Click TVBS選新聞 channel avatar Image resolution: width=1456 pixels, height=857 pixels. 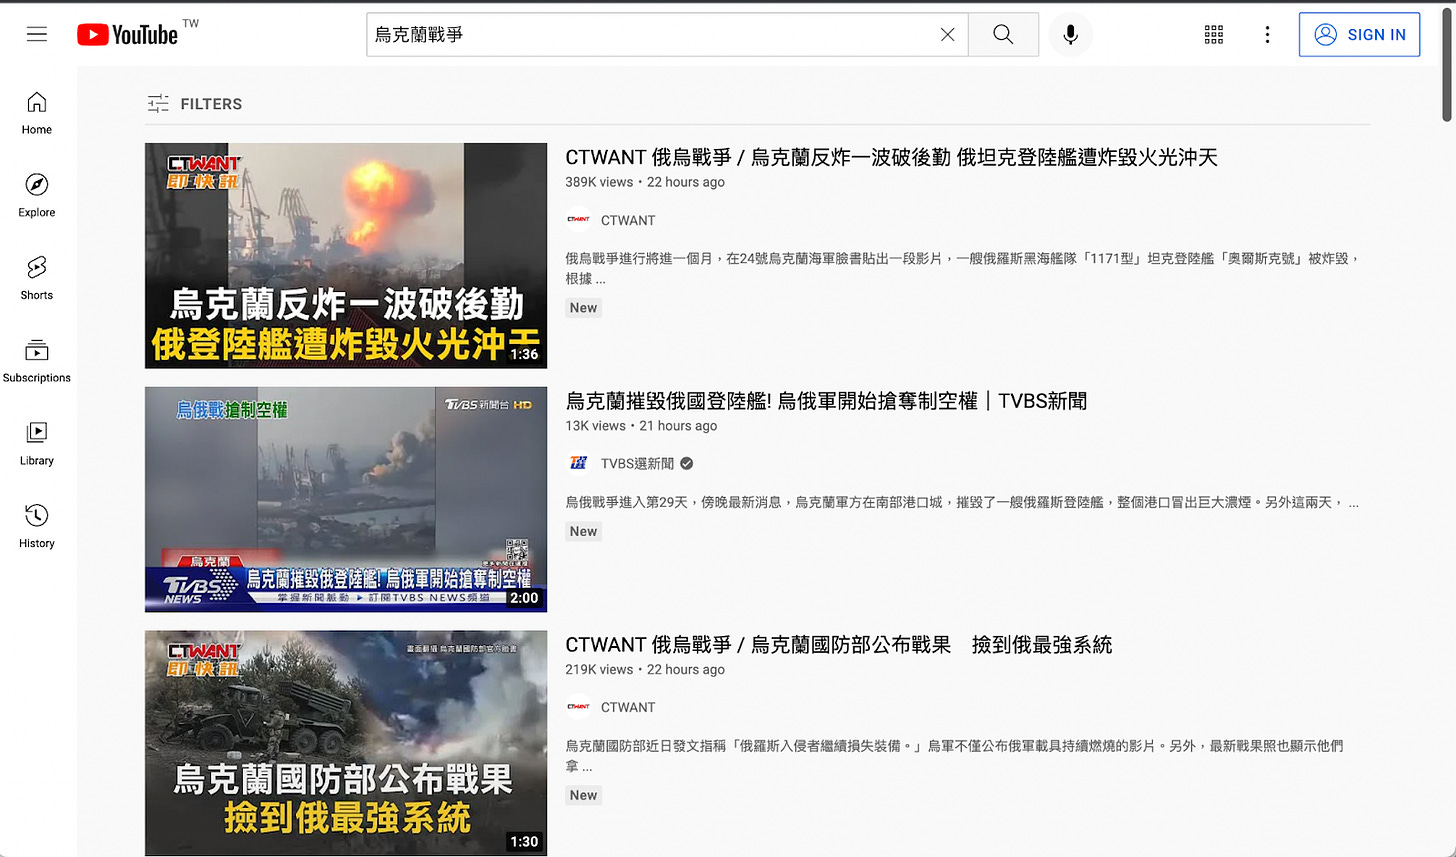pyautogui.click(x=578, y=463)
